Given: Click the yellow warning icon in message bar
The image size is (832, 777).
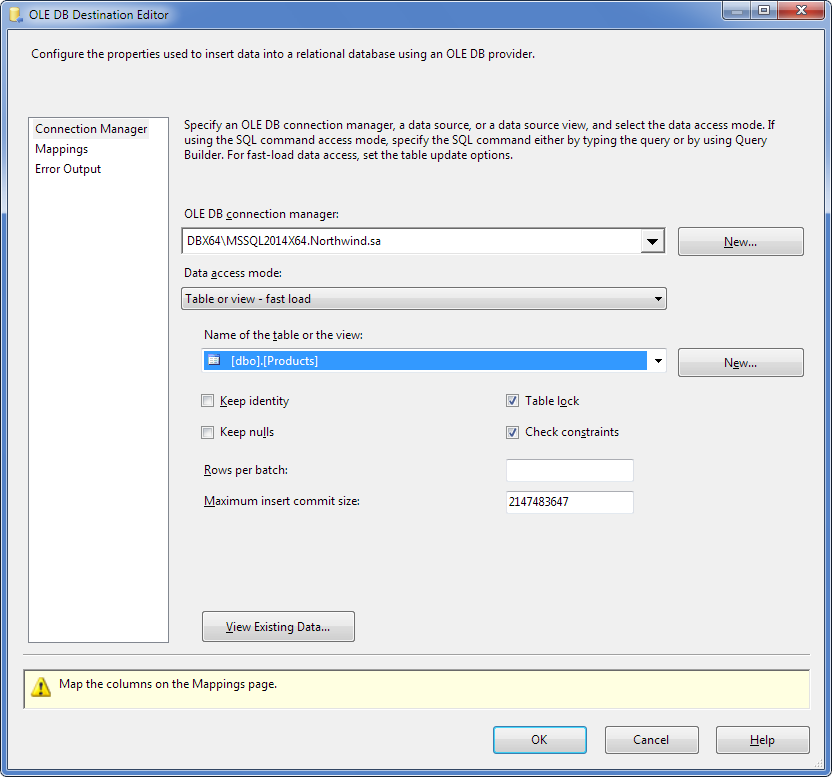Looking at the screenshot, I should [40, 687].
